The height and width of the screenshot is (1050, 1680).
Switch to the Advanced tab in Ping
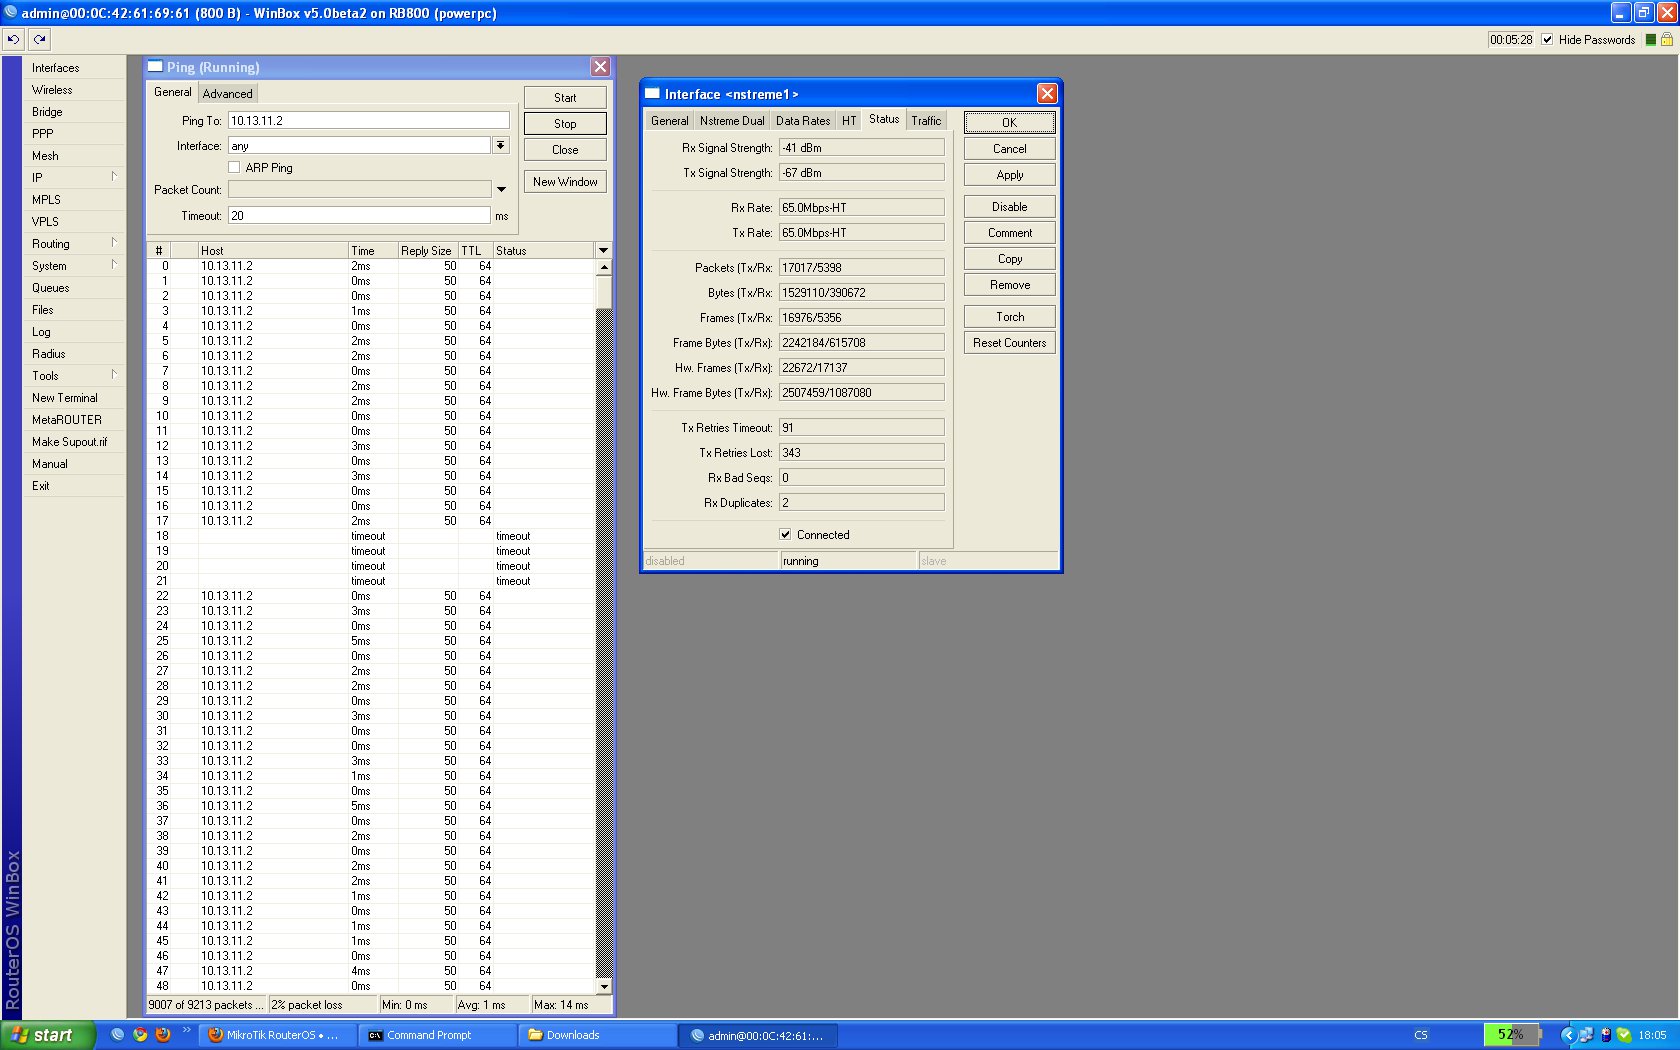point(228,94)
